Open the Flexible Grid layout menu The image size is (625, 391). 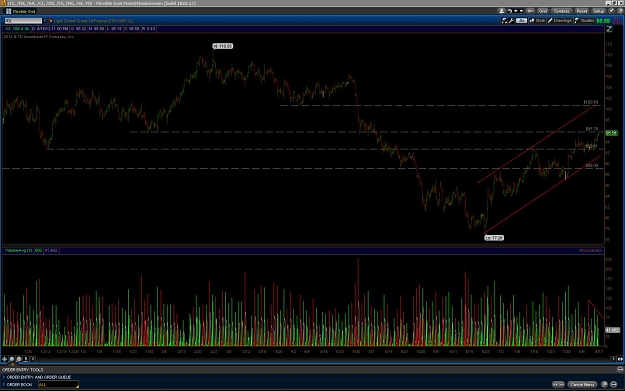pos(20,11)
